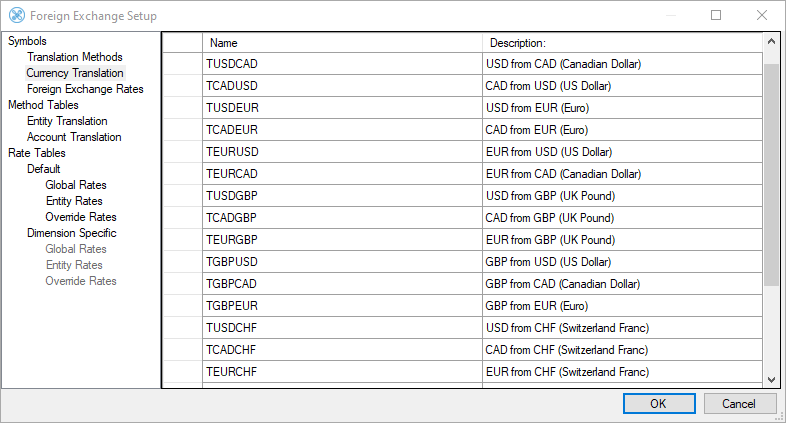Click the Foreign Exchange Setup title icon
This screenshot has width=786, height=423.
tap(16, 16)
